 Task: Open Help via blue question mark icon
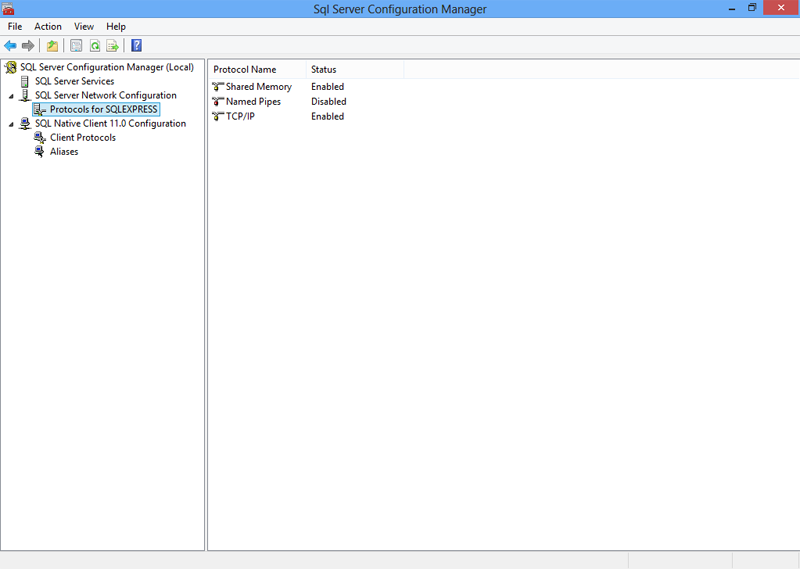[x=136, y=46]
